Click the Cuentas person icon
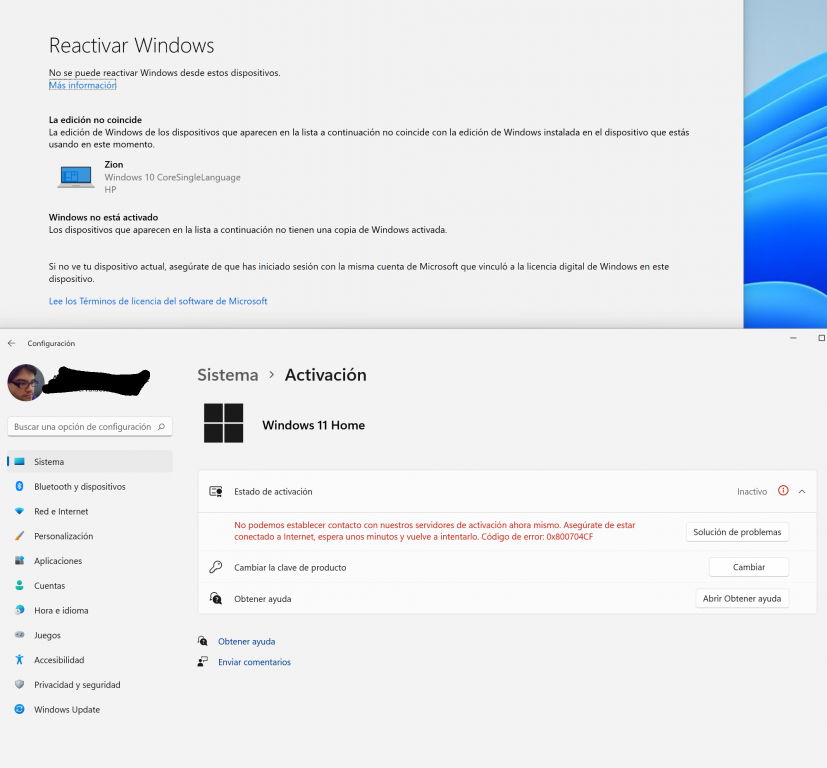Screen dimensions: 827x768 (20, 585)
